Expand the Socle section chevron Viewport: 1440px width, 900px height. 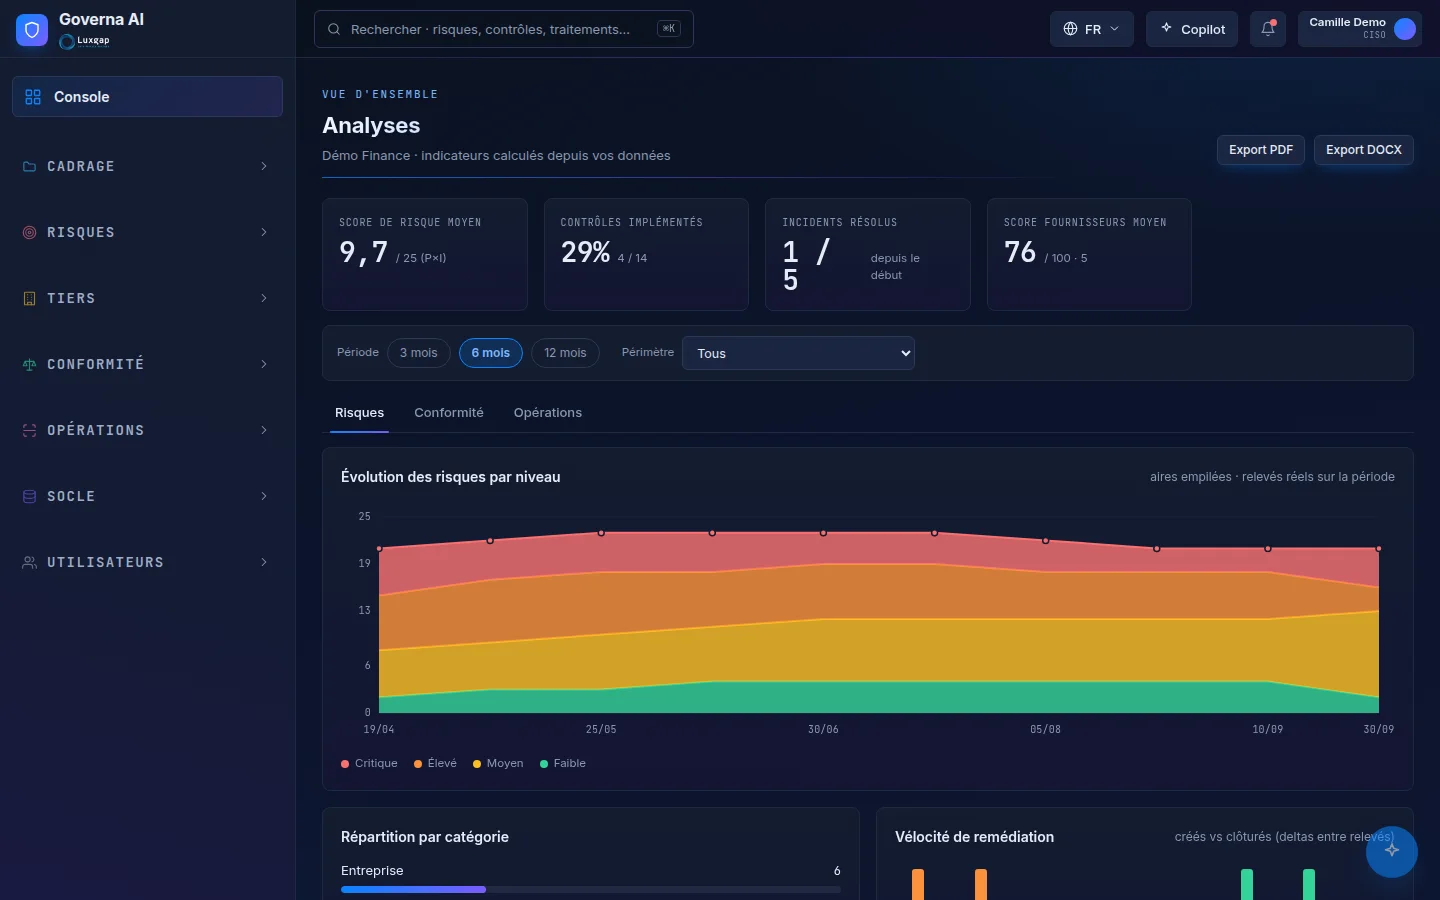point(264,496)
